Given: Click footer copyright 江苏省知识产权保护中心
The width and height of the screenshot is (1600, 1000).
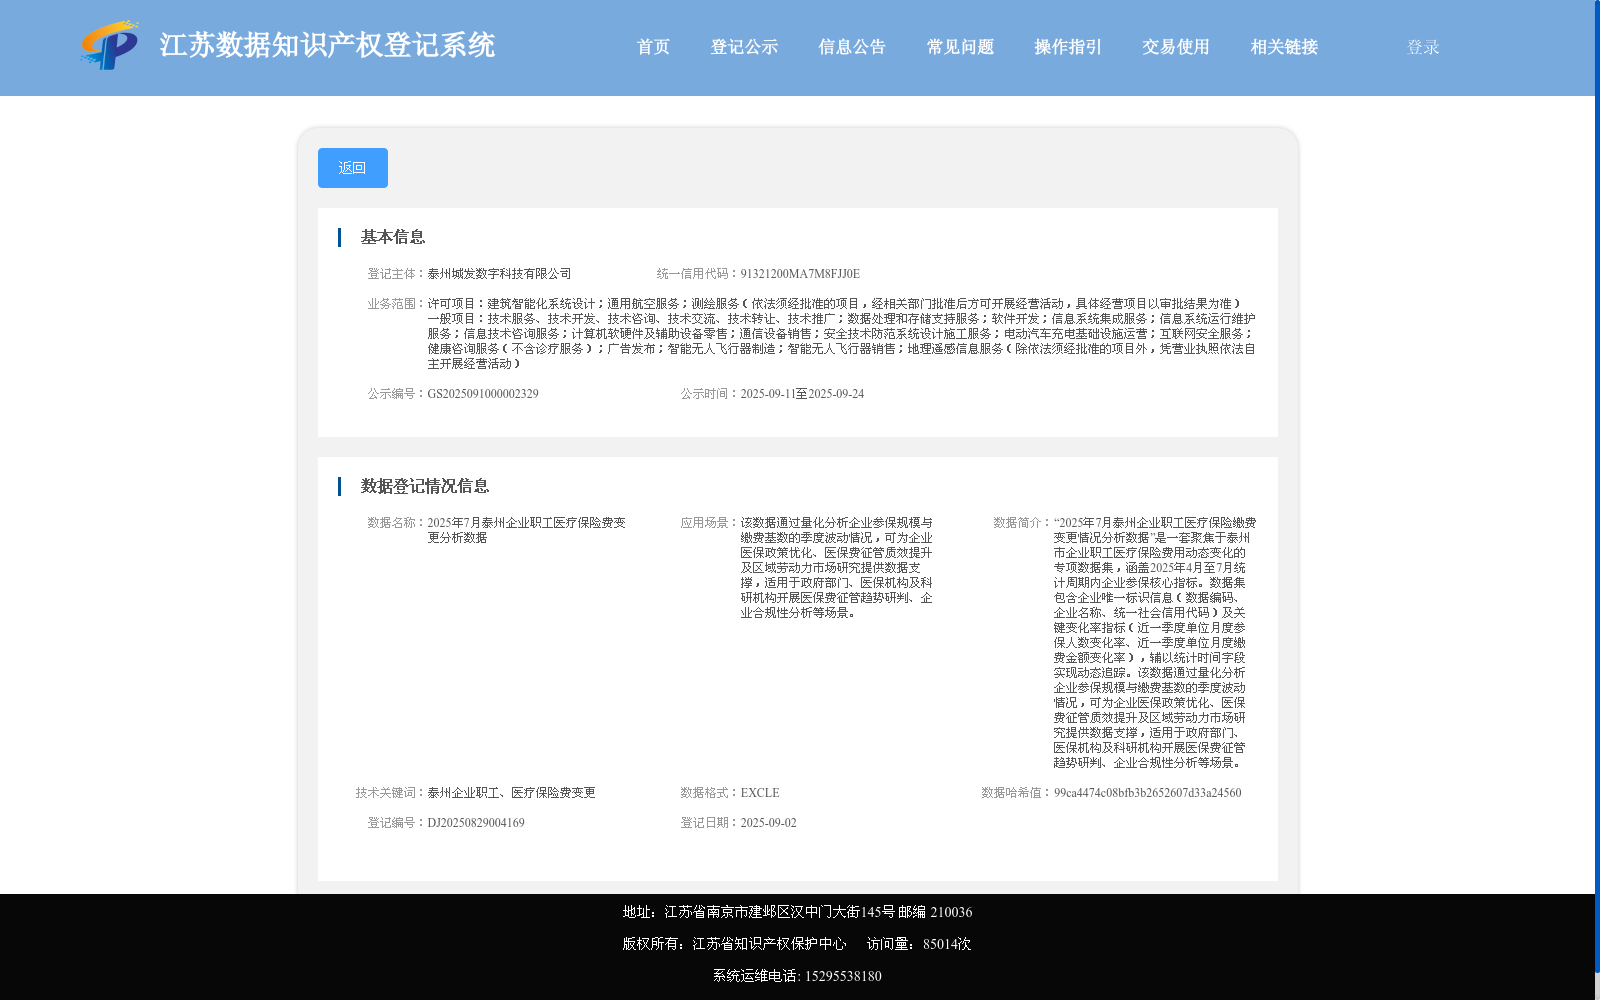Looking at the screenshot, I should click(769, 944).
